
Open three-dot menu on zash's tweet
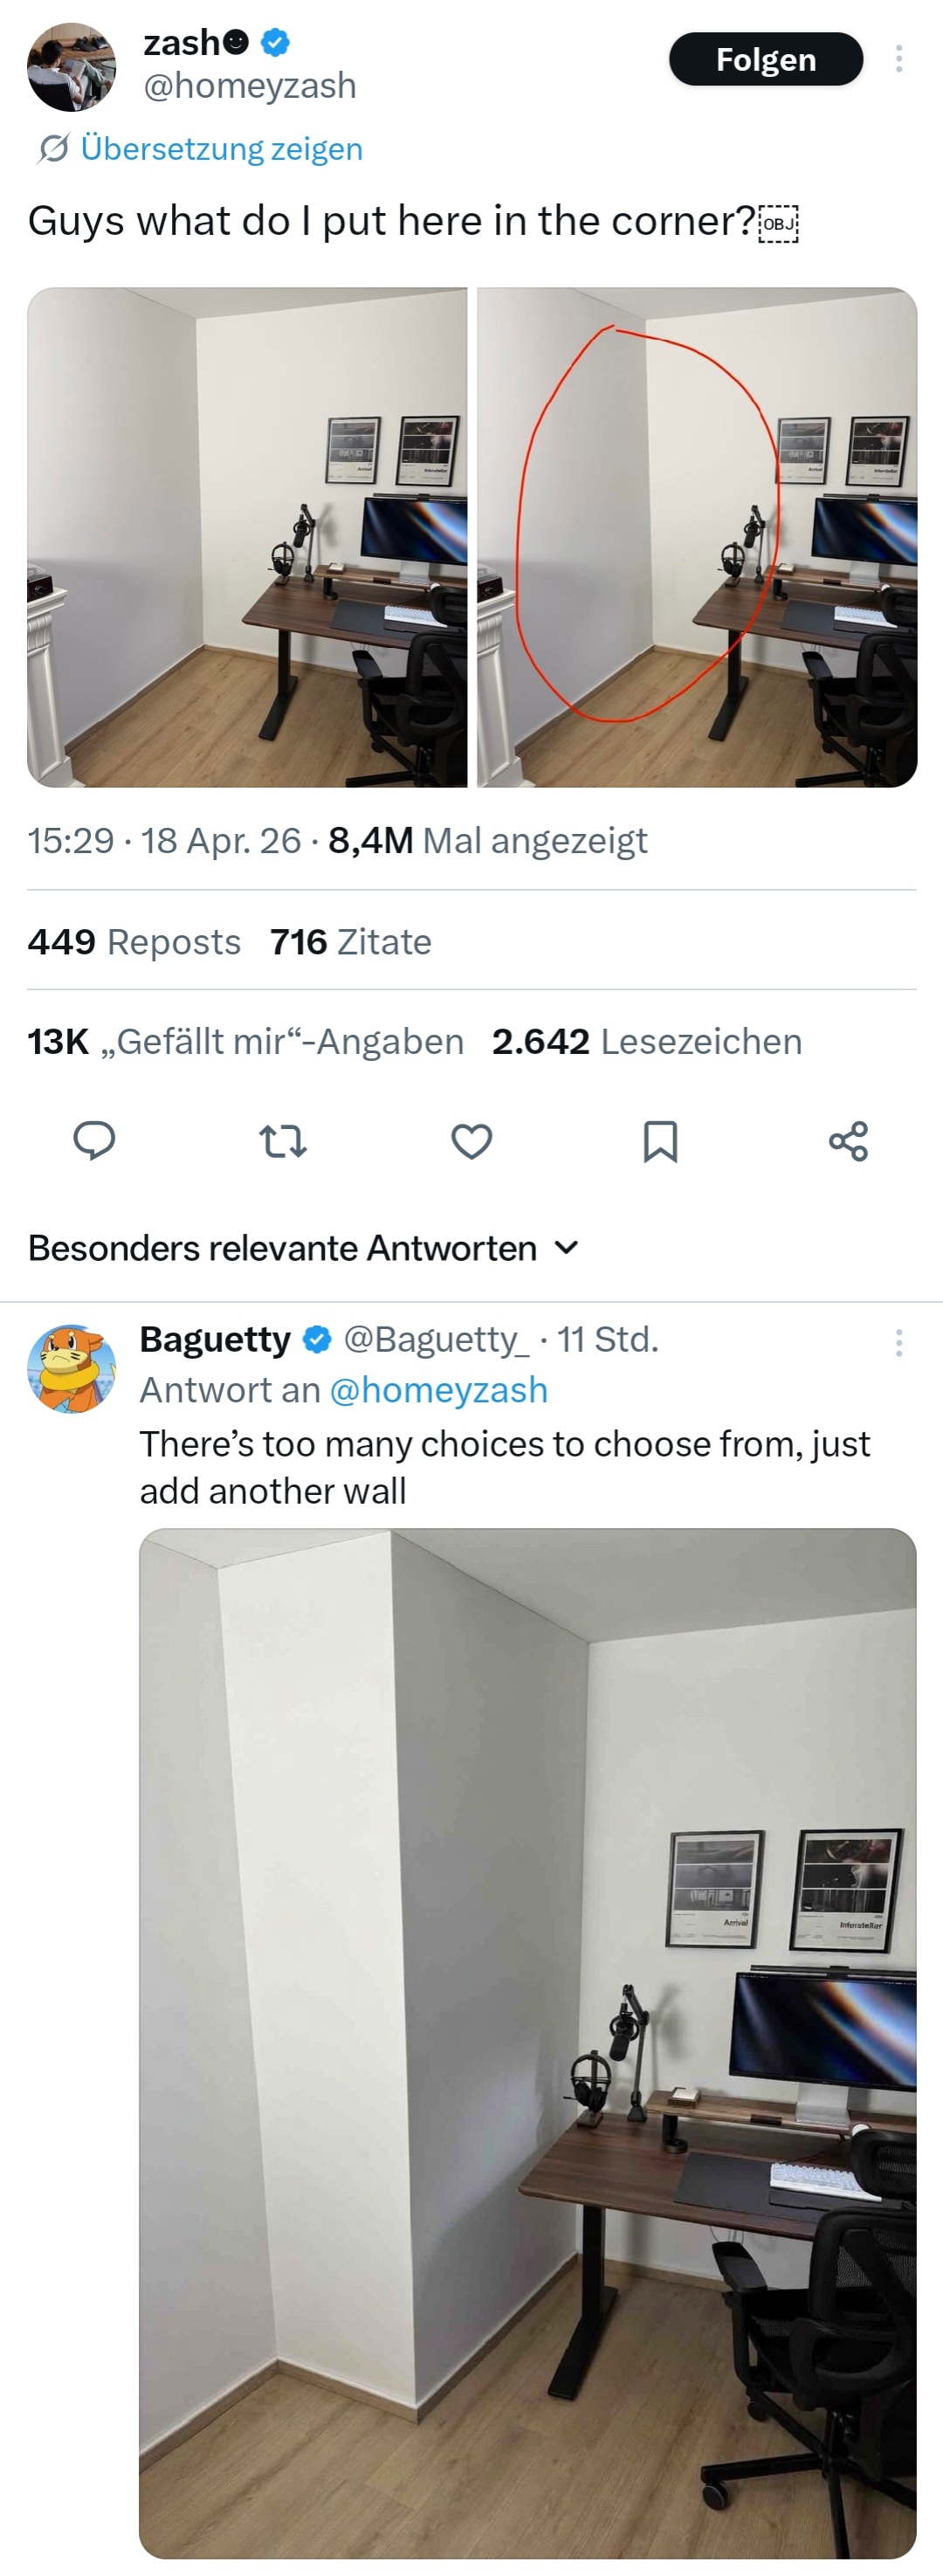point(899,59)
